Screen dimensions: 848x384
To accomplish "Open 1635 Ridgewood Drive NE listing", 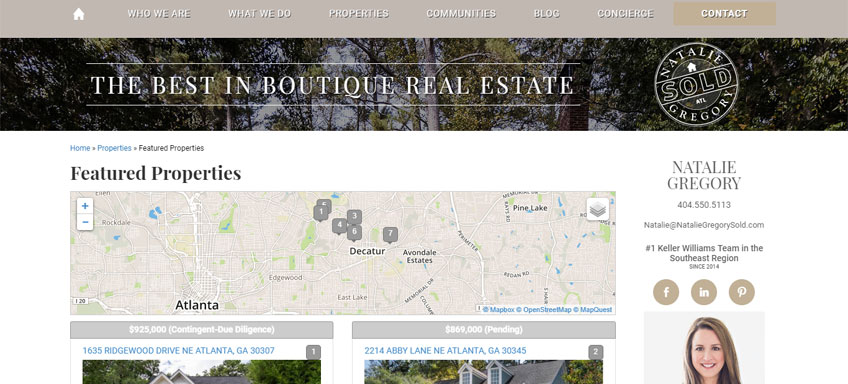I will [x=178, y=351].
